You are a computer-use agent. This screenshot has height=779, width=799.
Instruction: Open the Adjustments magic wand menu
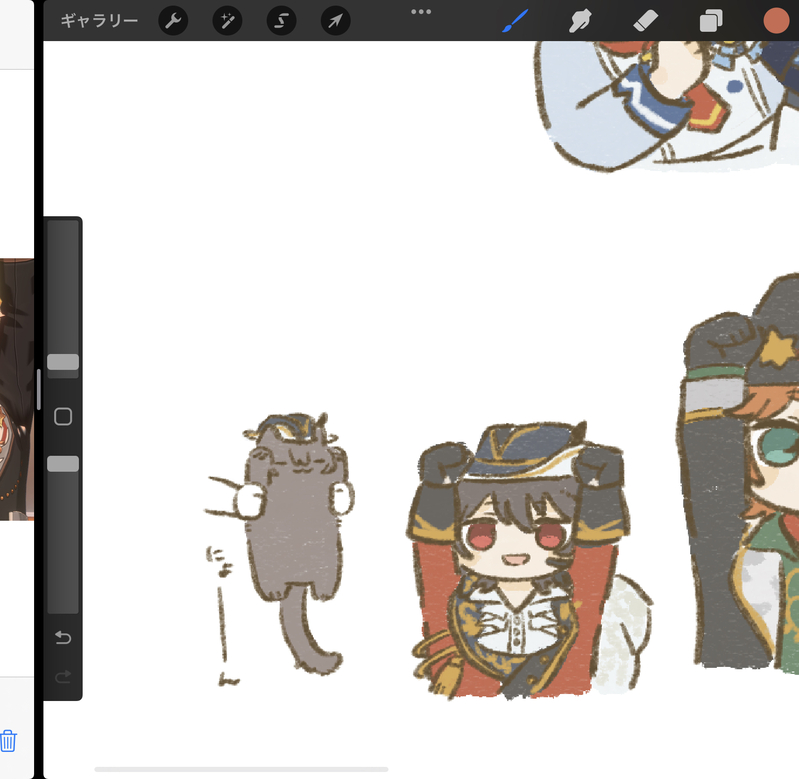pos(227,21)
